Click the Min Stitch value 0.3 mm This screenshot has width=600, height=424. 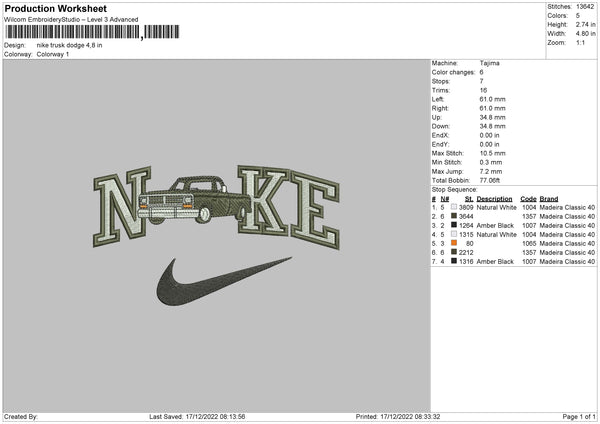coord(491,163)
